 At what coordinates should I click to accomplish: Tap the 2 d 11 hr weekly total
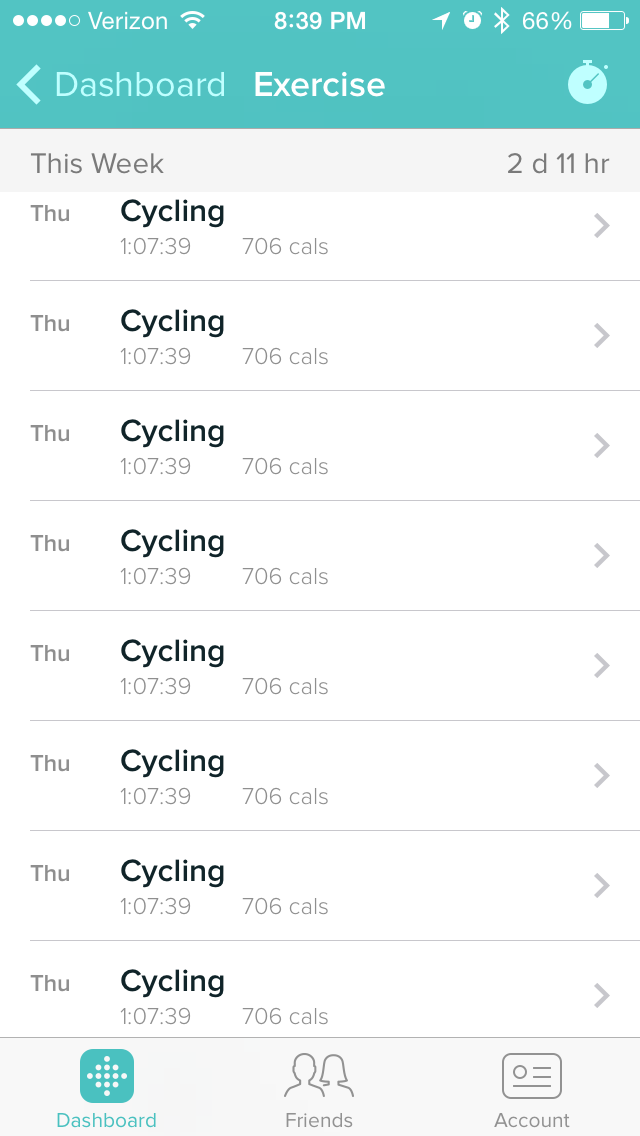click(557, 164)
